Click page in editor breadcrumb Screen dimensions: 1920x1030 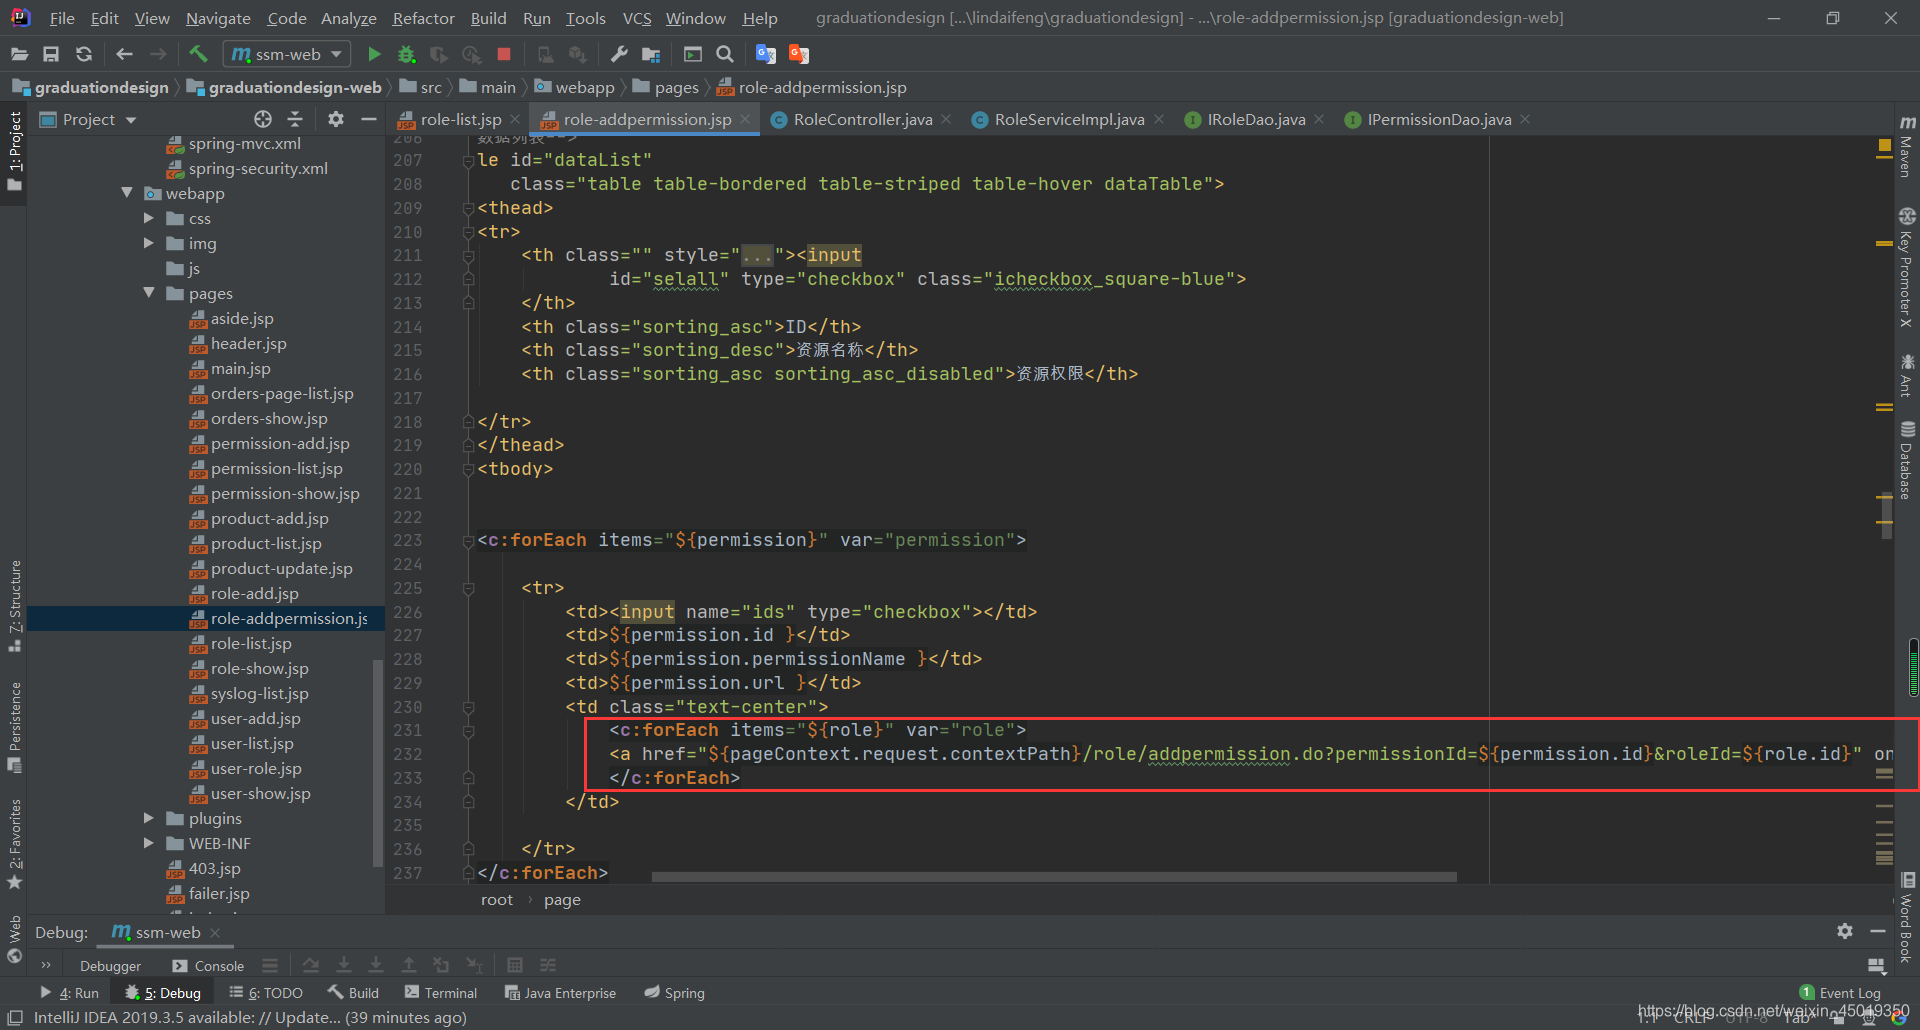pos(562,900)
